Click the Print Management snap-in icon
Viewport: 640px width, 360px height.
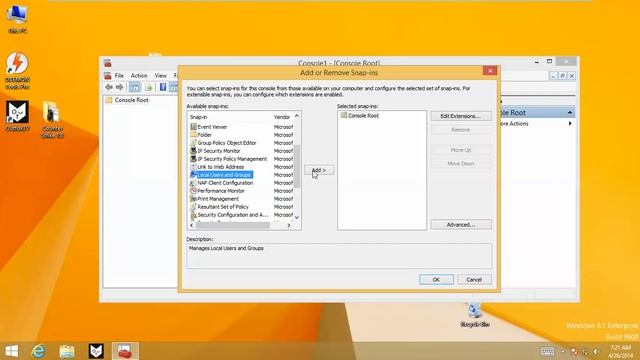coord(193,199)
